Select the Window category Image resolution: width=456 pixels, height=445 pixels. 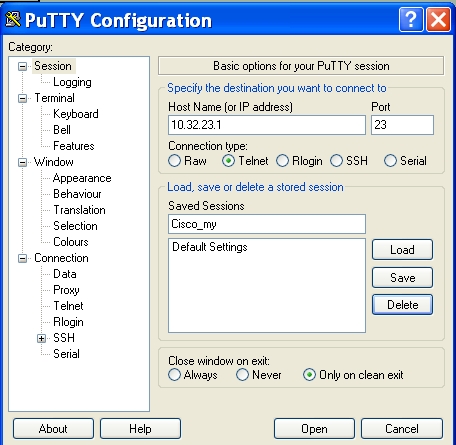[x=54, y=162]
